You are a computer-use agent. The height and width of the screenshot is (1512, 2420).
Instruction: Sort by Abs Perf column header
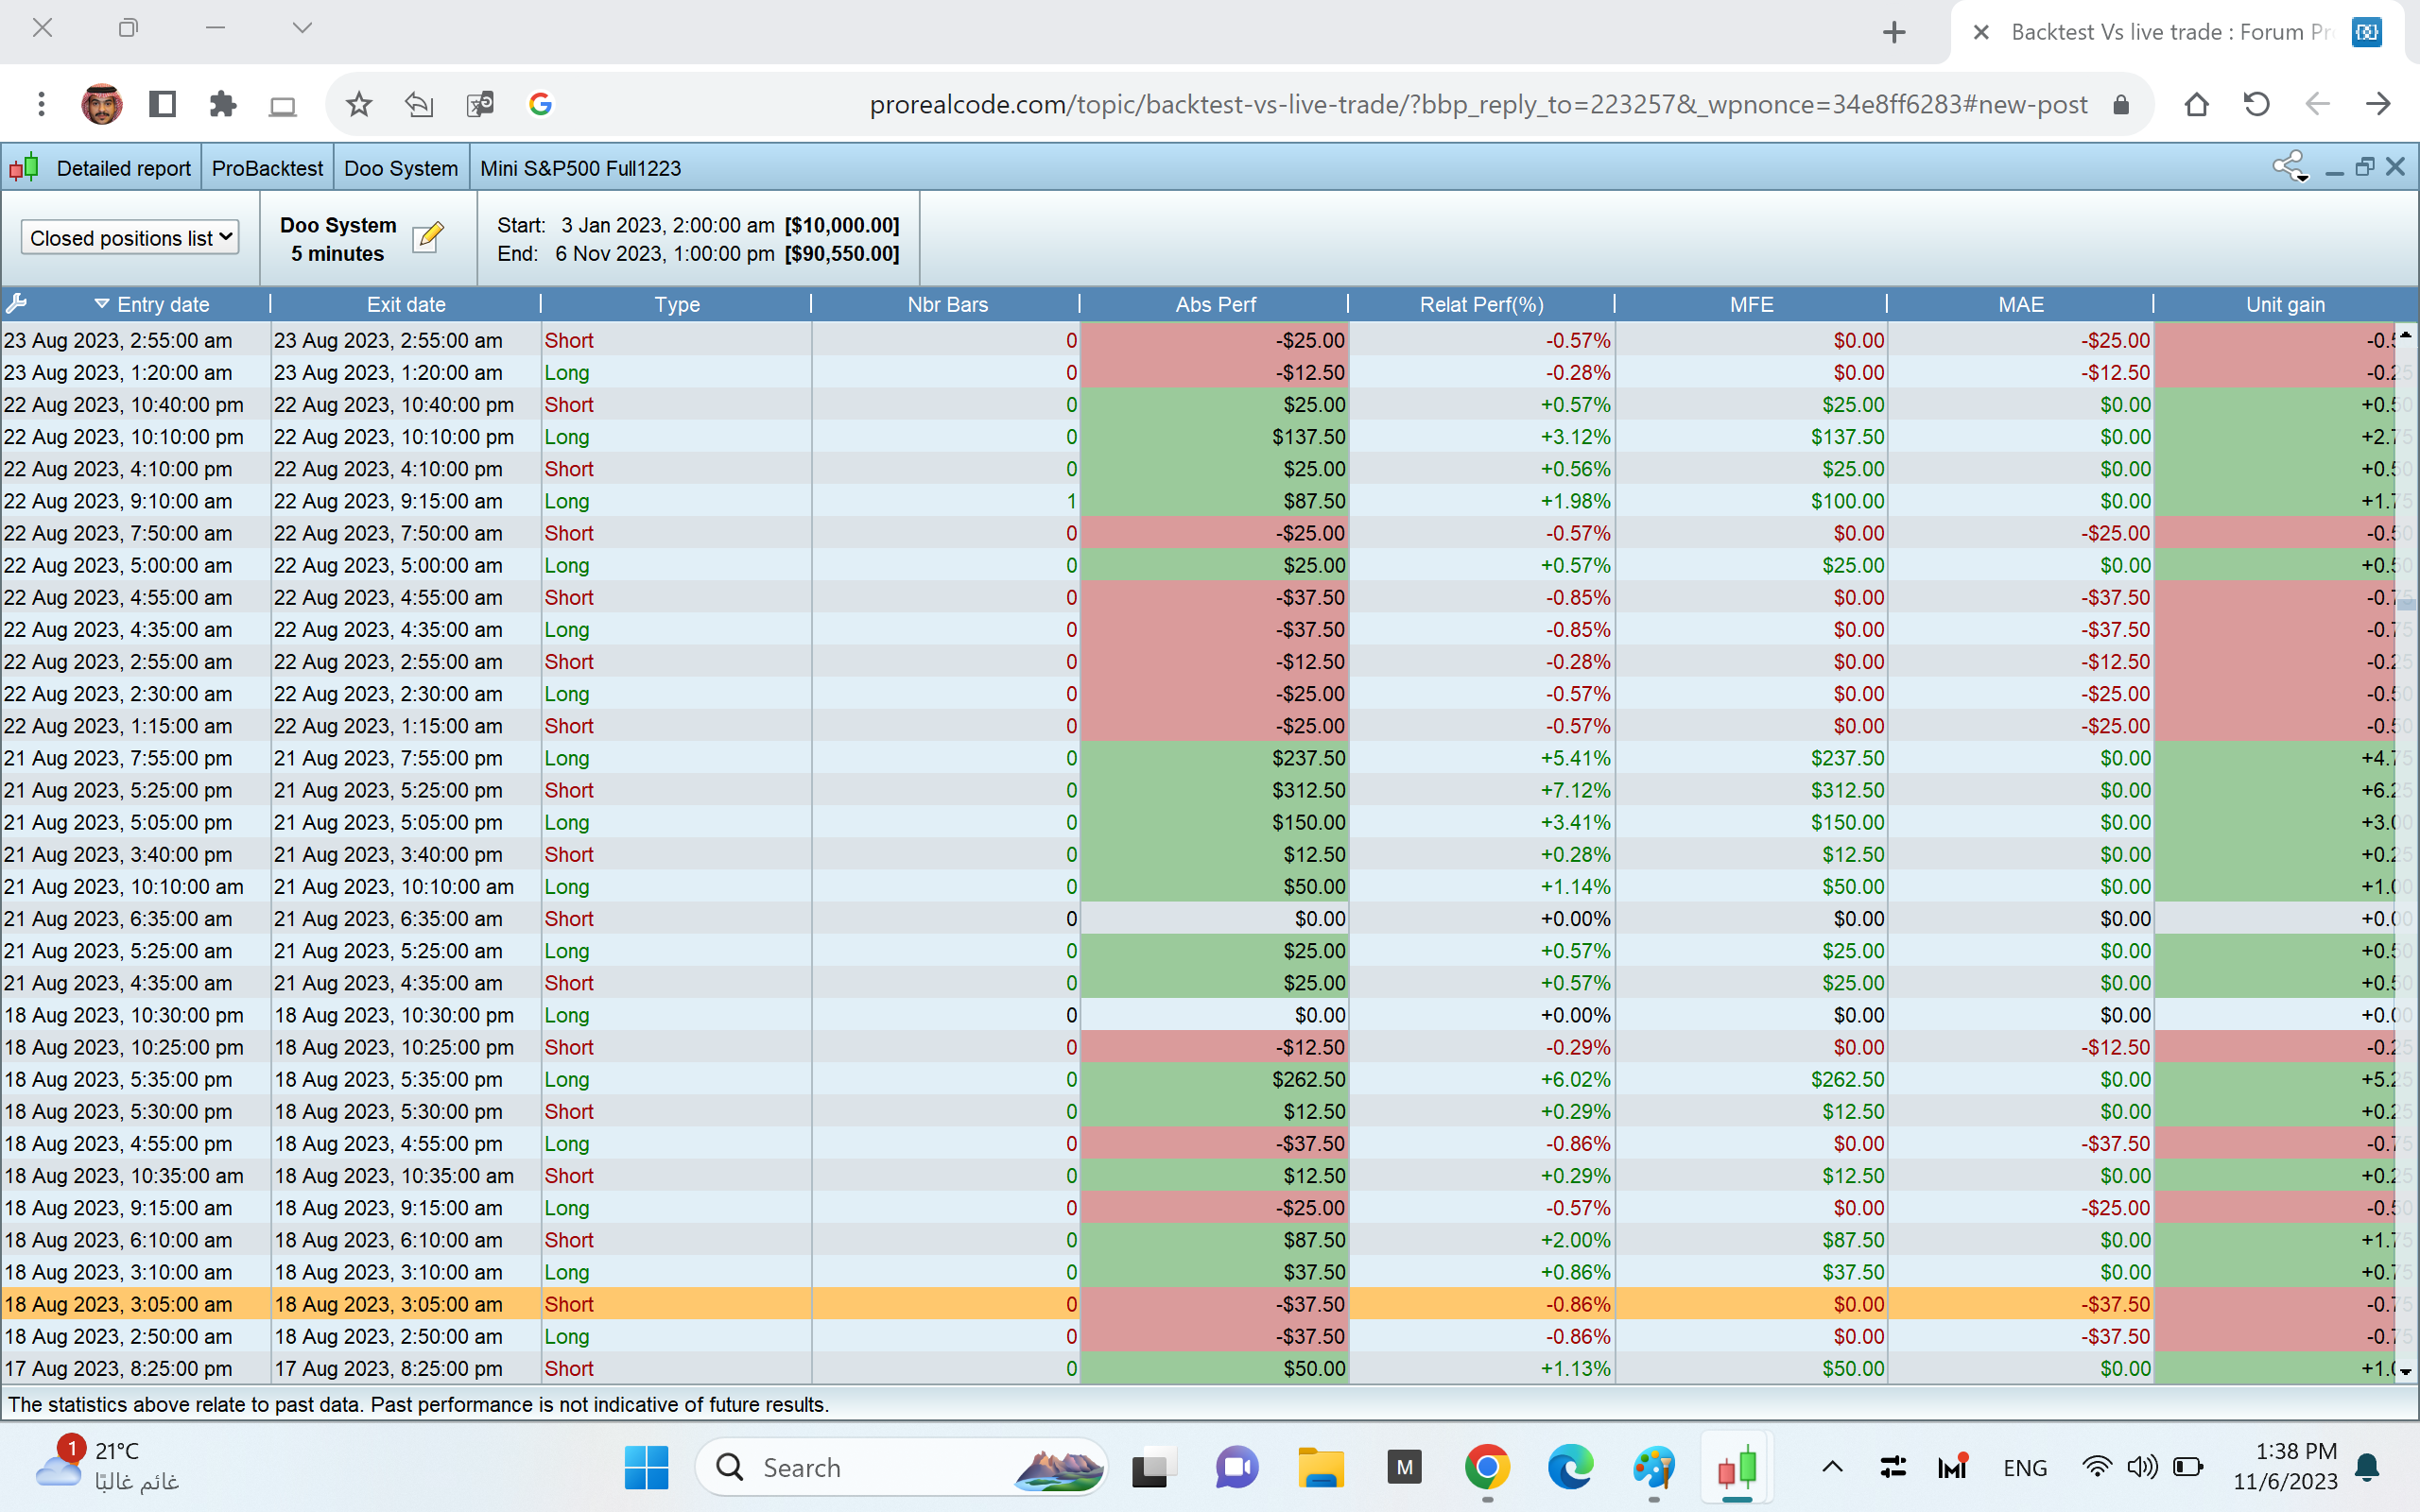1214,304
